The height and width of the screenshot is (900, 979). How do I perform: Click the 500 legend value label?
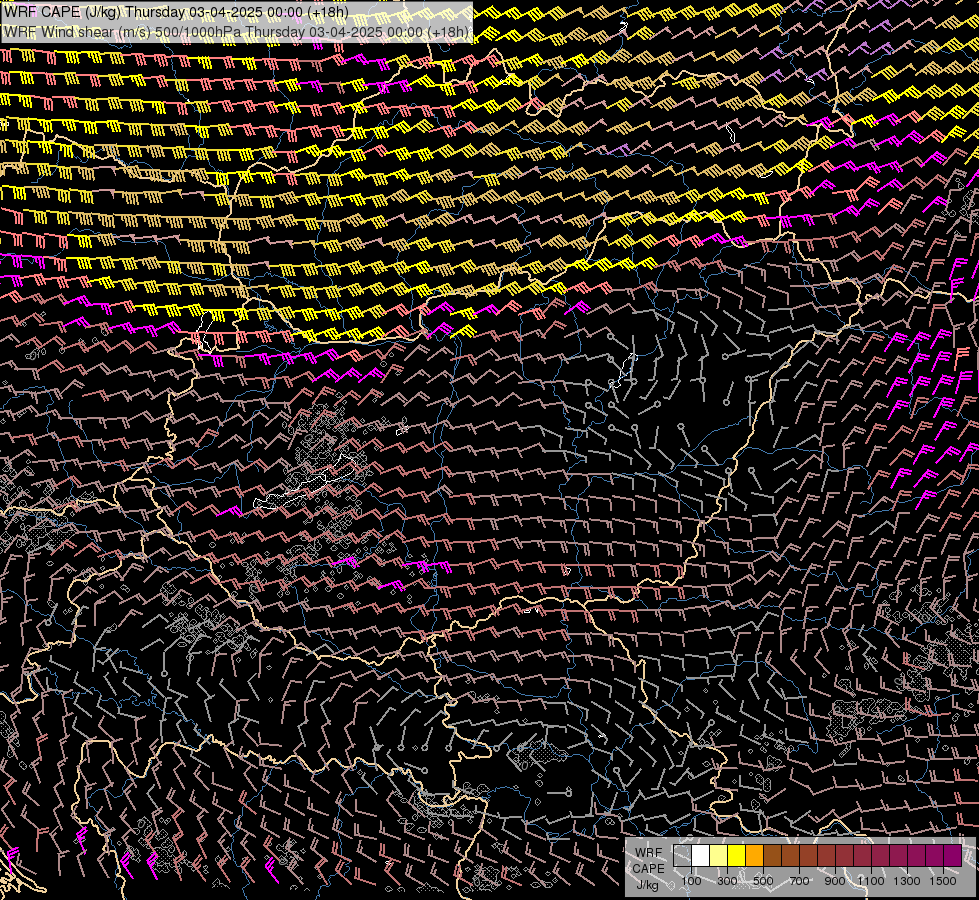click(x=763, y=881)
